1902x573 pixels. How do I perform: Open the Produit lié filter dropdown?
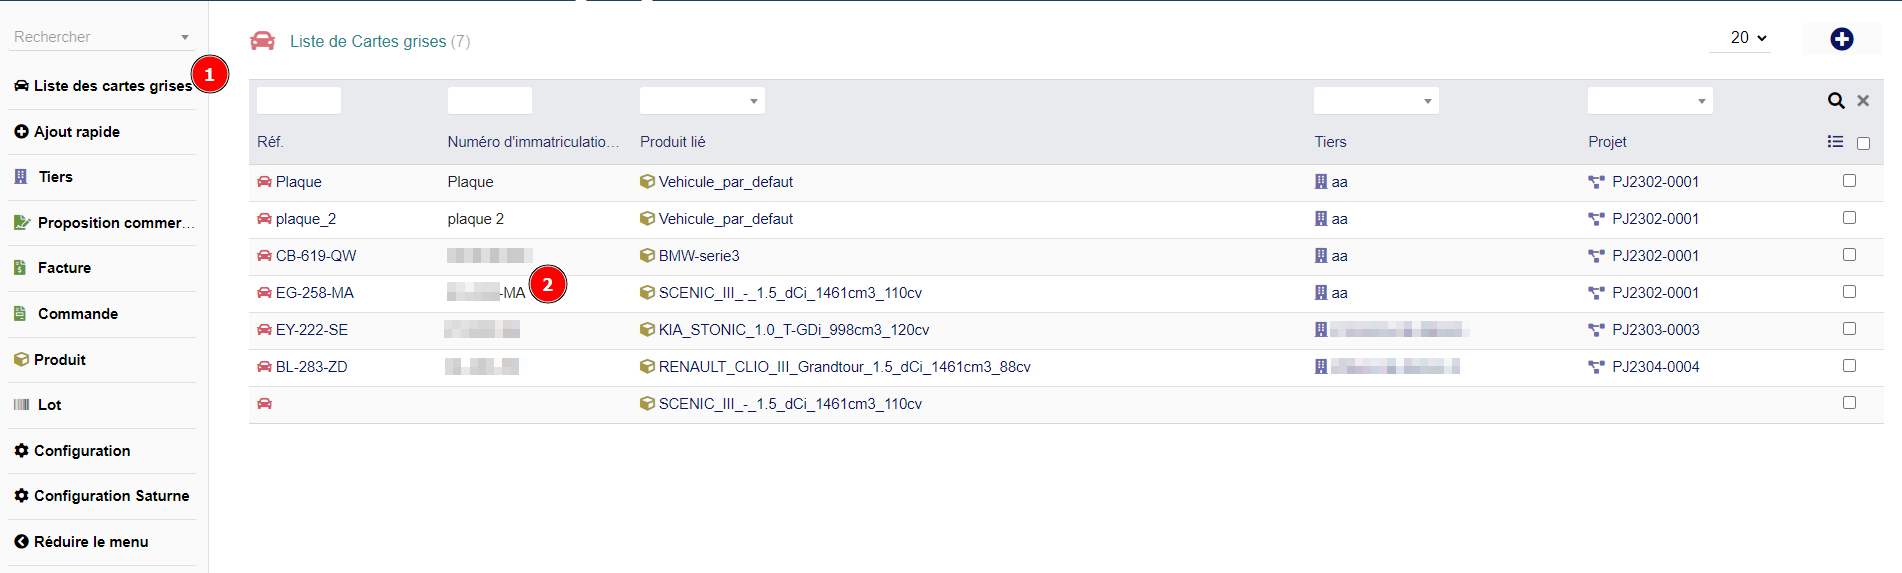pos(702,101)
